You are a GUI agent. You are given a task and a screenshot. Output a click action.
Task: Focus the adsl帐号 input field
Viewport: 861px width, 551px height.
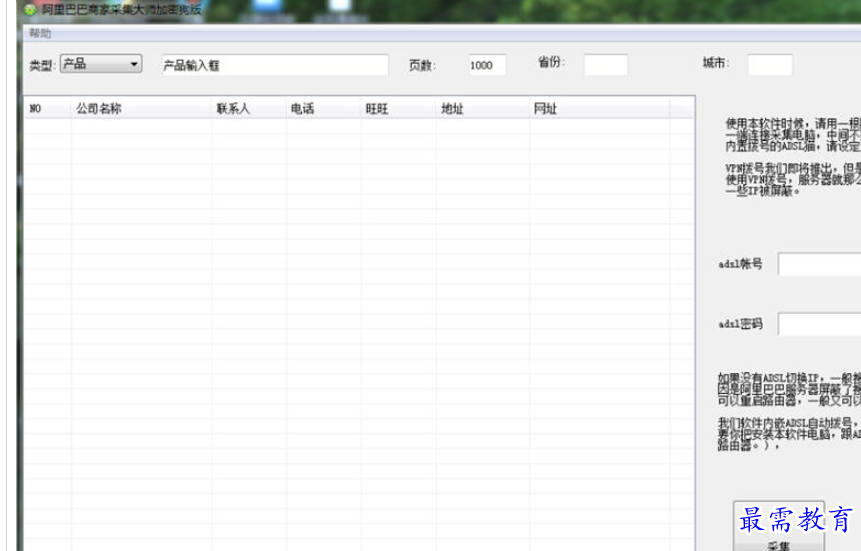pos(819,264)
